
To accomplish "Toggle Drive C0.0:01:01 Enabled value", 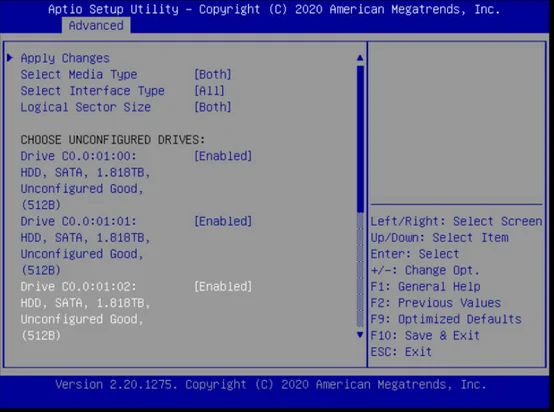I will coord(223,221).
